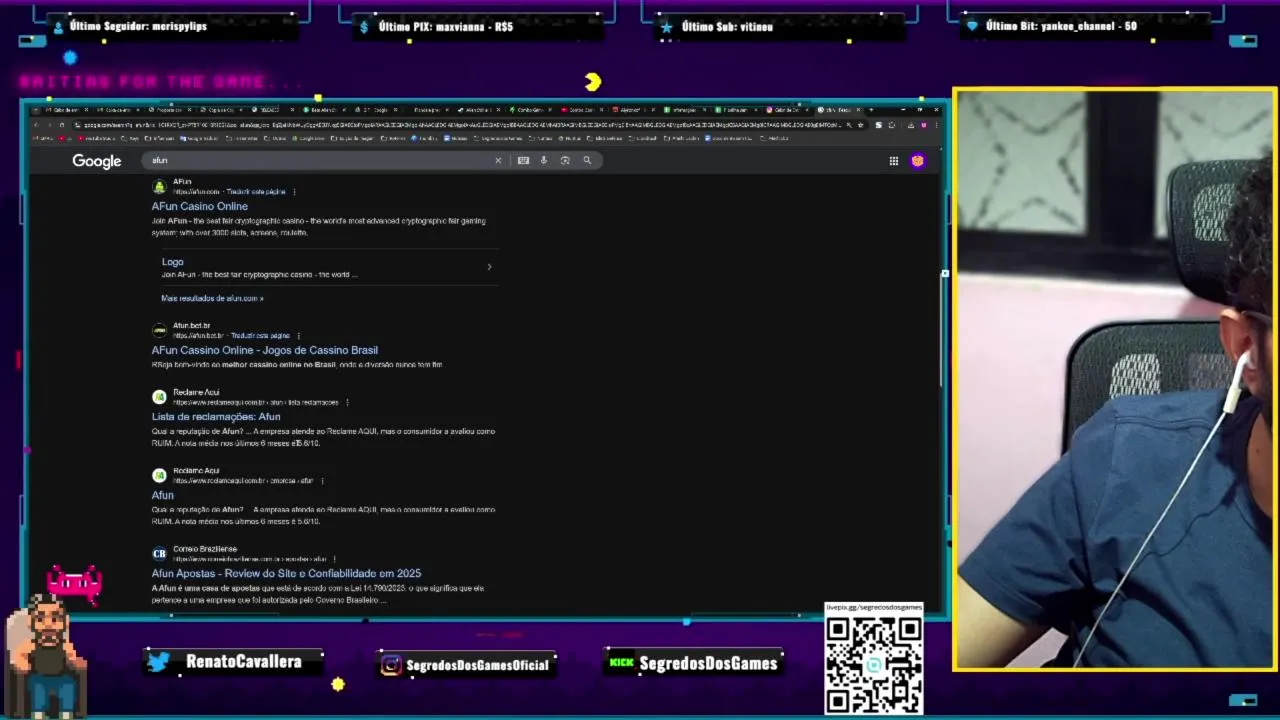Image resolution: width=1280 pixels, height=720 pixels.
Task: Click the SegredosDosGames Kick handle text
Action: tap(708, 663)
